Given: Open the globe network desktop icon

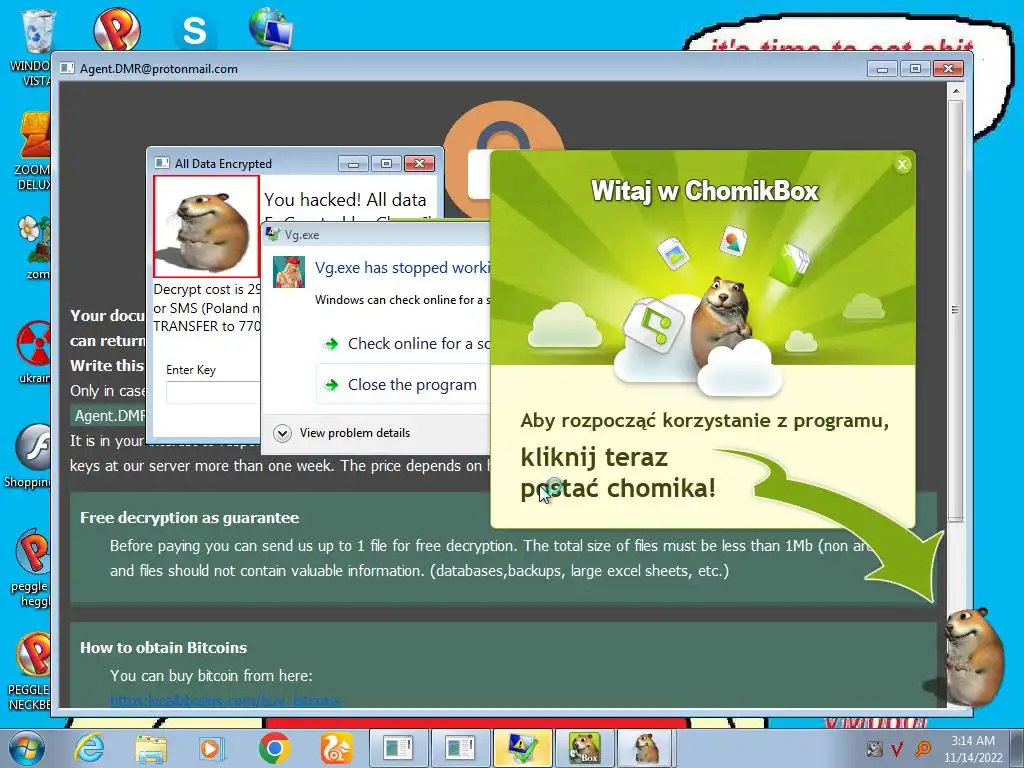Looking at the screenshot, I should [x=271, y=27].
